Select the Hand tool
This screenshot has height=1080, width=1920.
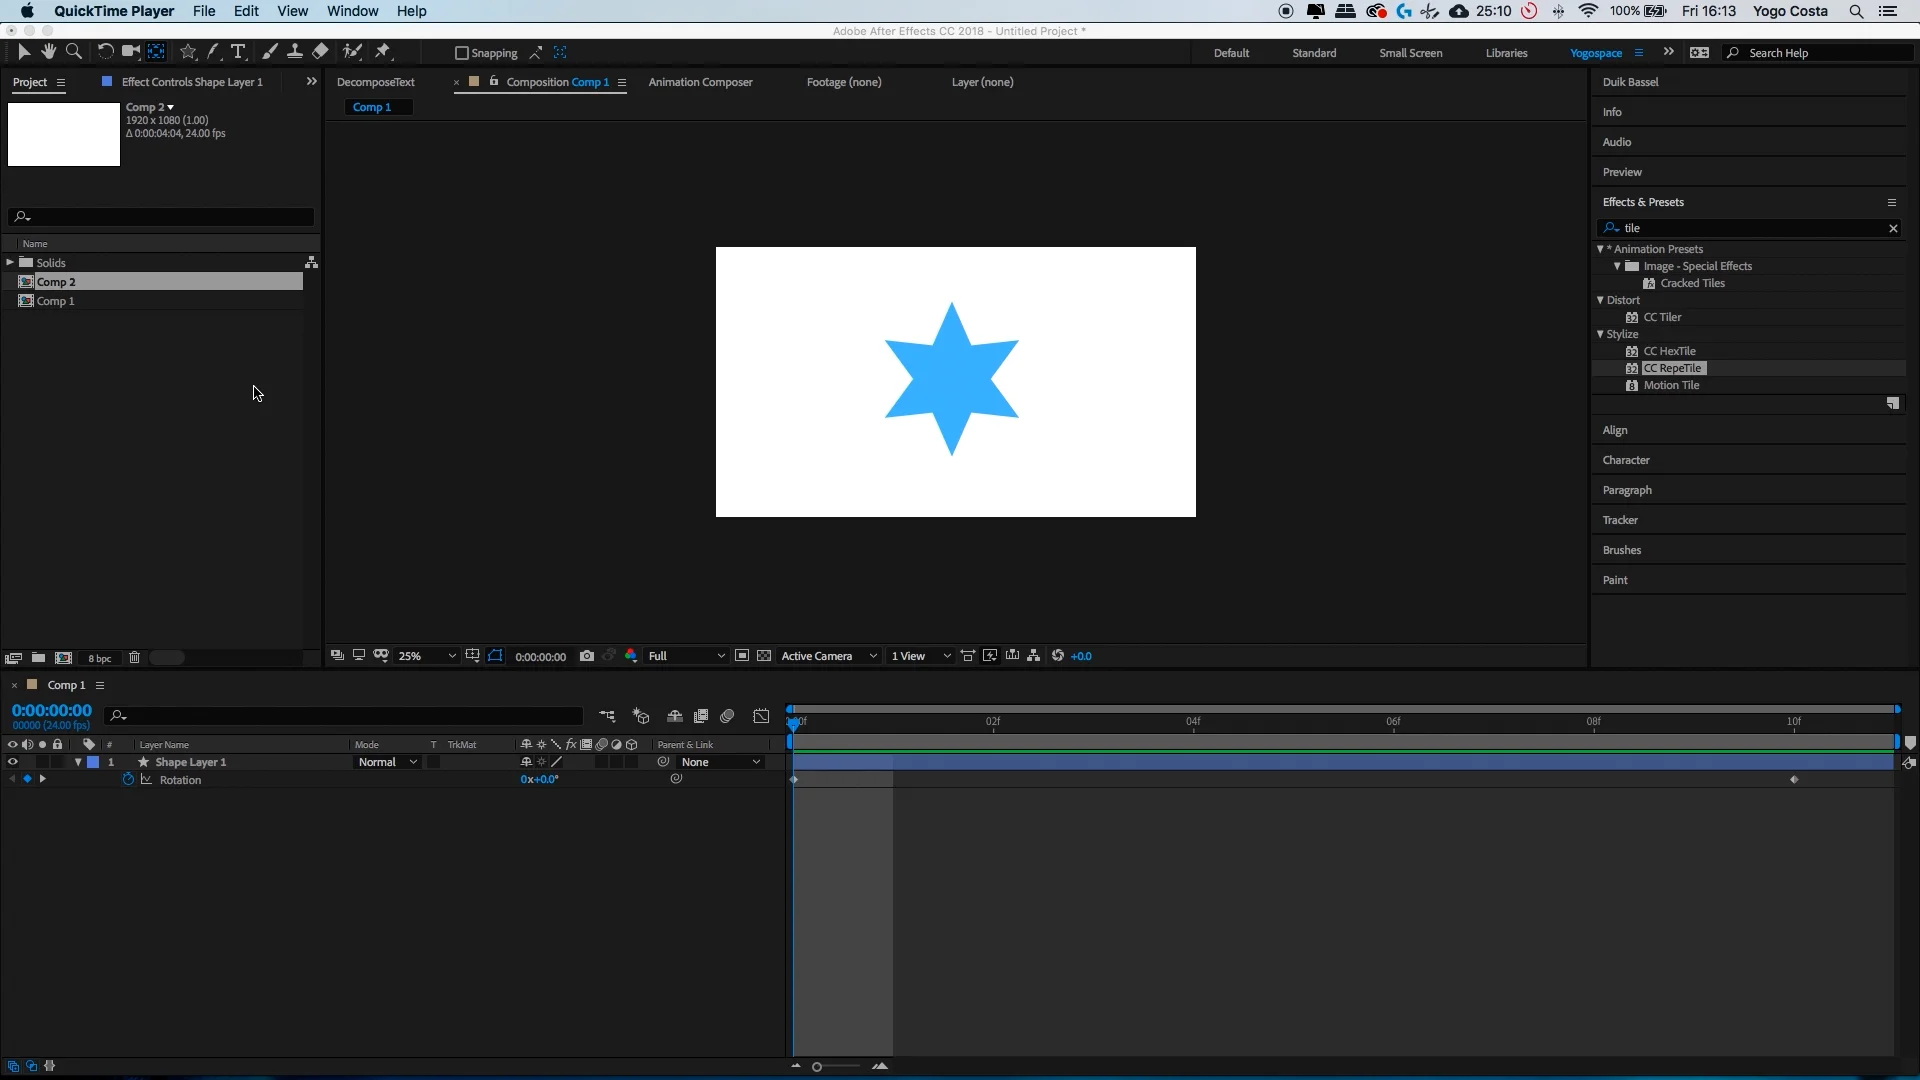tap(48, 52)
